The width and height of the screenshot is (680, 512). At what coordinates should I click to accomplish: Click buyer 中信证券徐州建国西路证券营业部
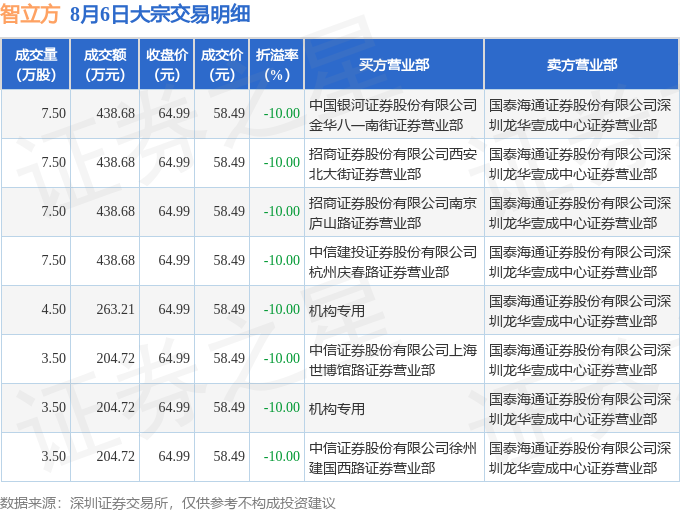(x=393, y=458)
